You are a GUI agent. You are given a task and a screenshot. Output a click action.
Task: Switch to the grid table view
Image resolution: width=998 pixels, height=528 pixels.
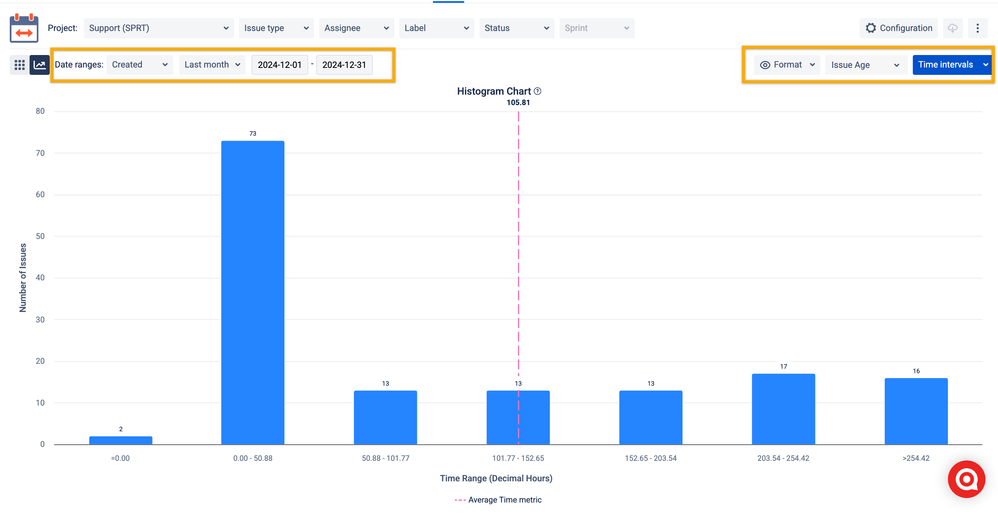point(19,65)
